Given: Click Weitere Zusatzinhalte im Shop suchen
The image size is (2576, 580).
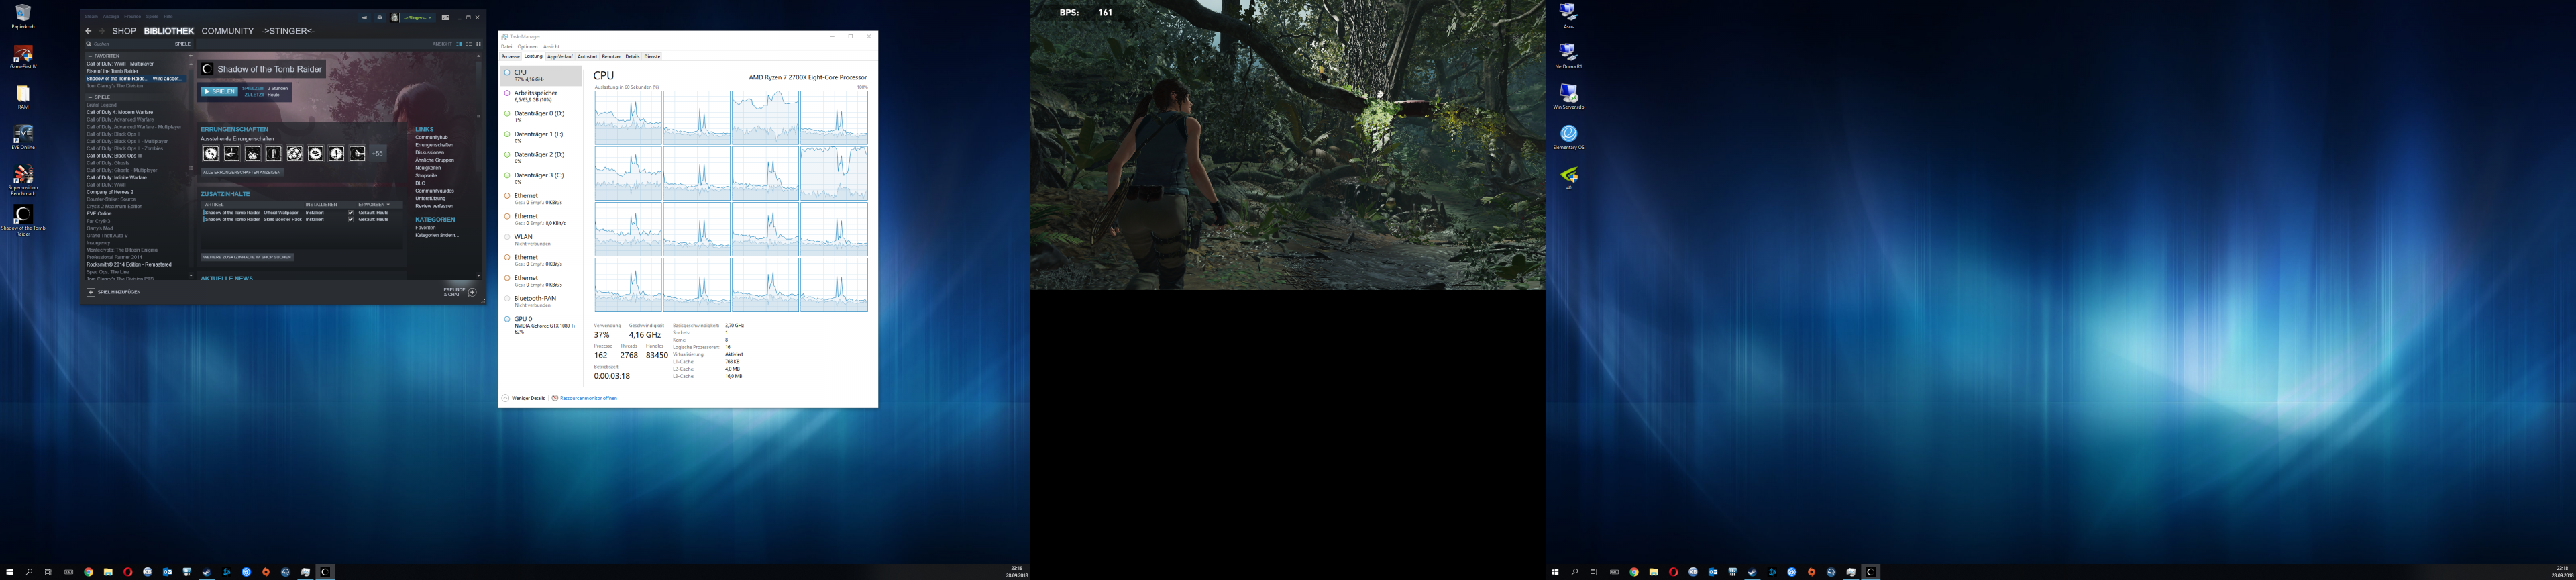Looking at the screenshot, I should [248, 257].
